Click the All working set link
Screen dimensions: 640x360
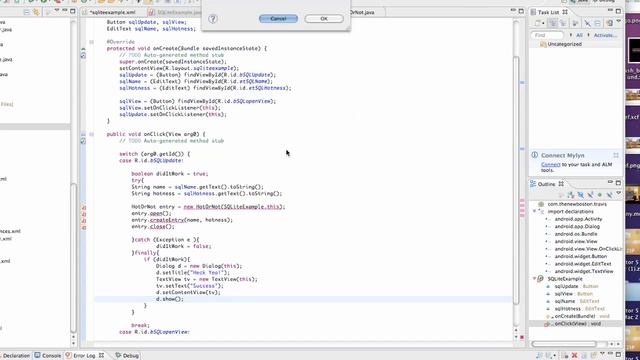tap(579, 36)
